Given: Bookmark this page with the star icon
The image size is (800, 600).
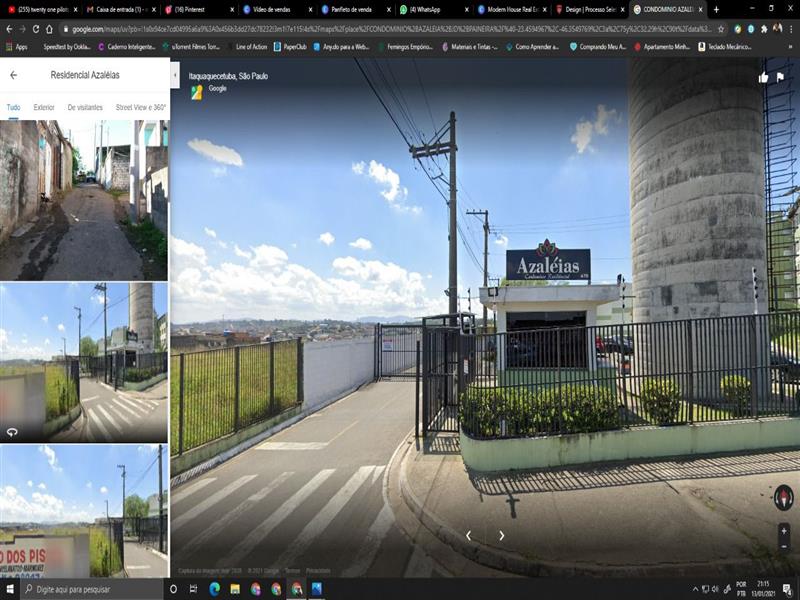Looking at the screenshot, I should pos(721,29).
